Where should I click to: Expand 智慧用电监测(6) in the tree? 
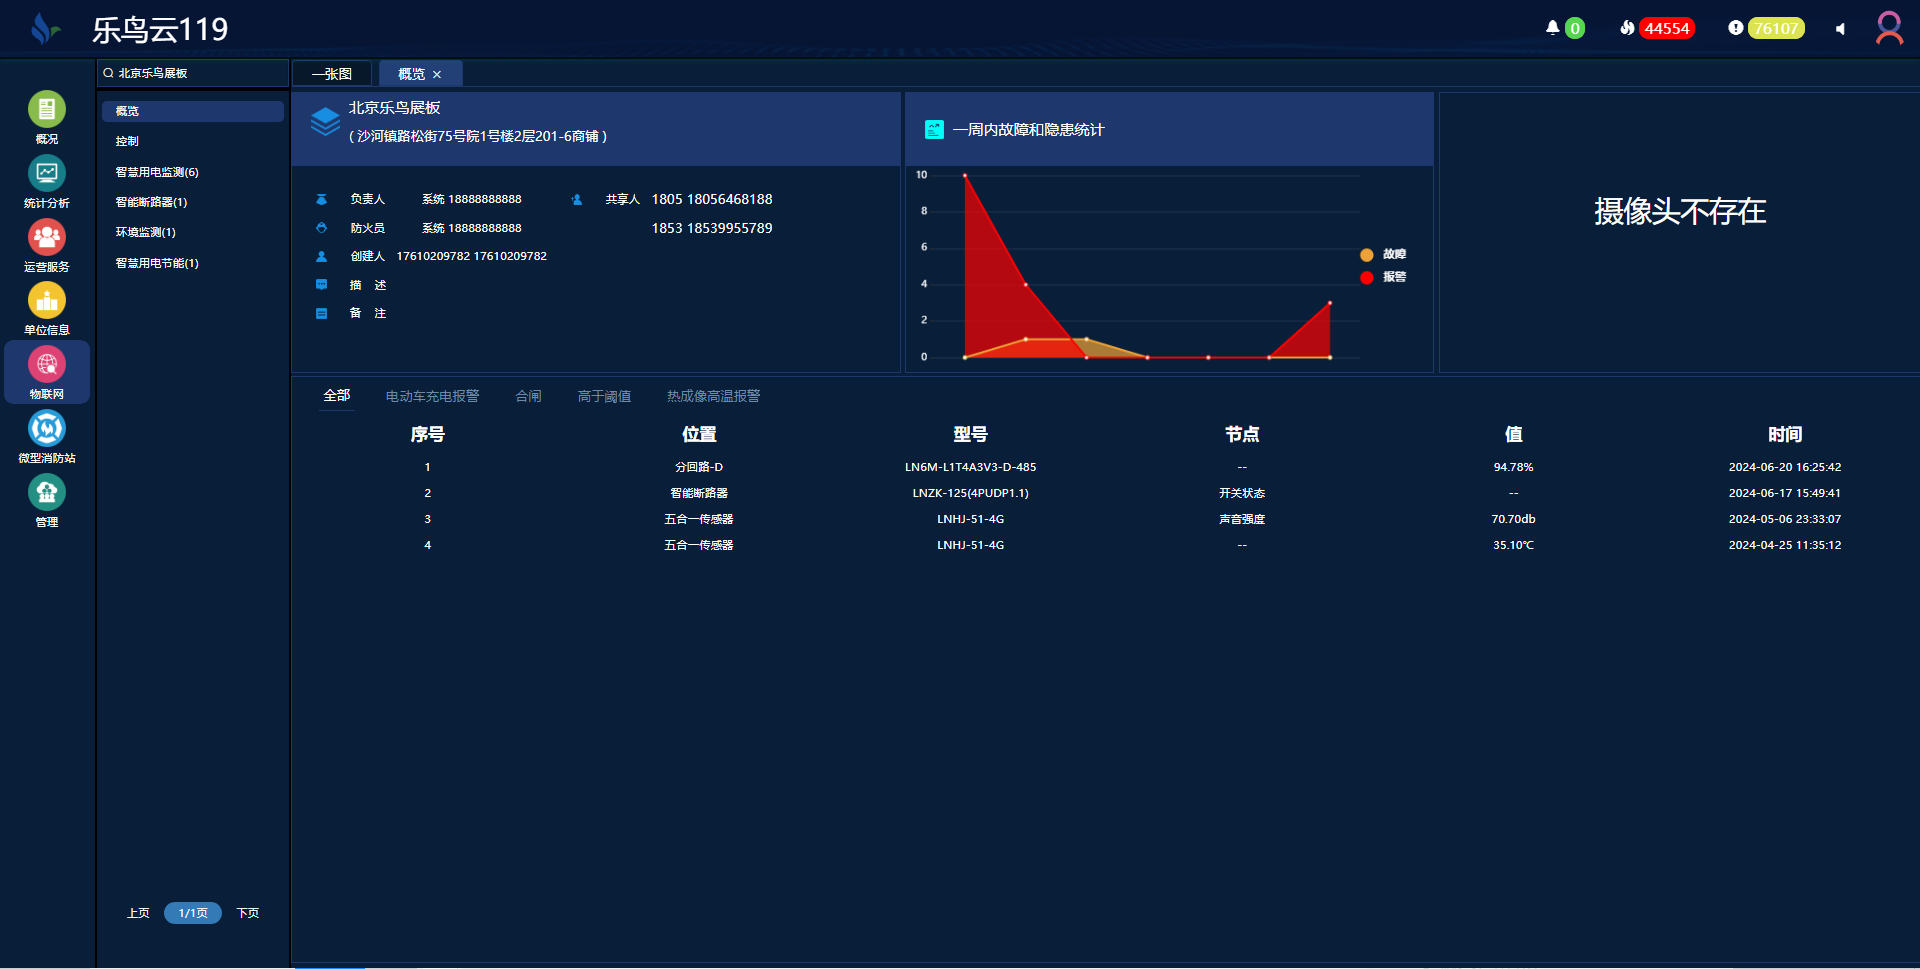pyautogui.click(x=157, y=172)
